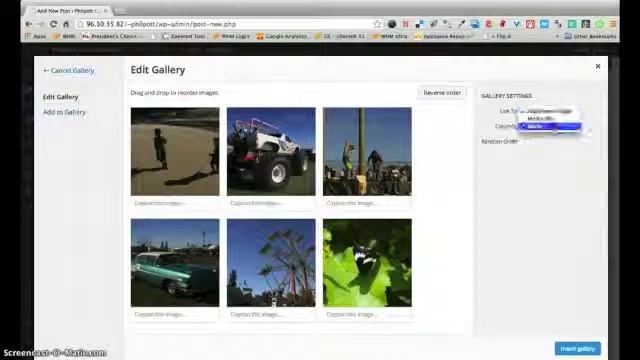
Task: Open the President's Choice bookmark
Action: click(111, 36)
